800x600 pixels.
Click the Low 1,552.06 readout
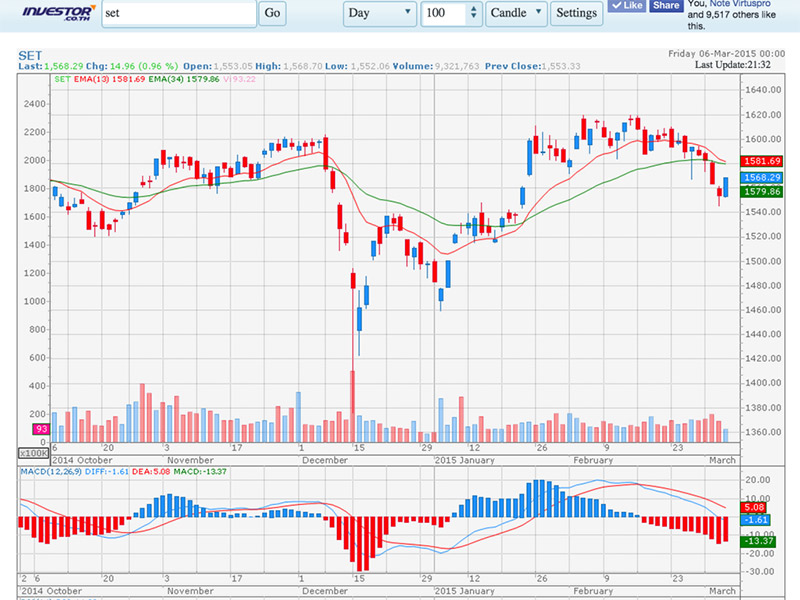tap(357, 66)
